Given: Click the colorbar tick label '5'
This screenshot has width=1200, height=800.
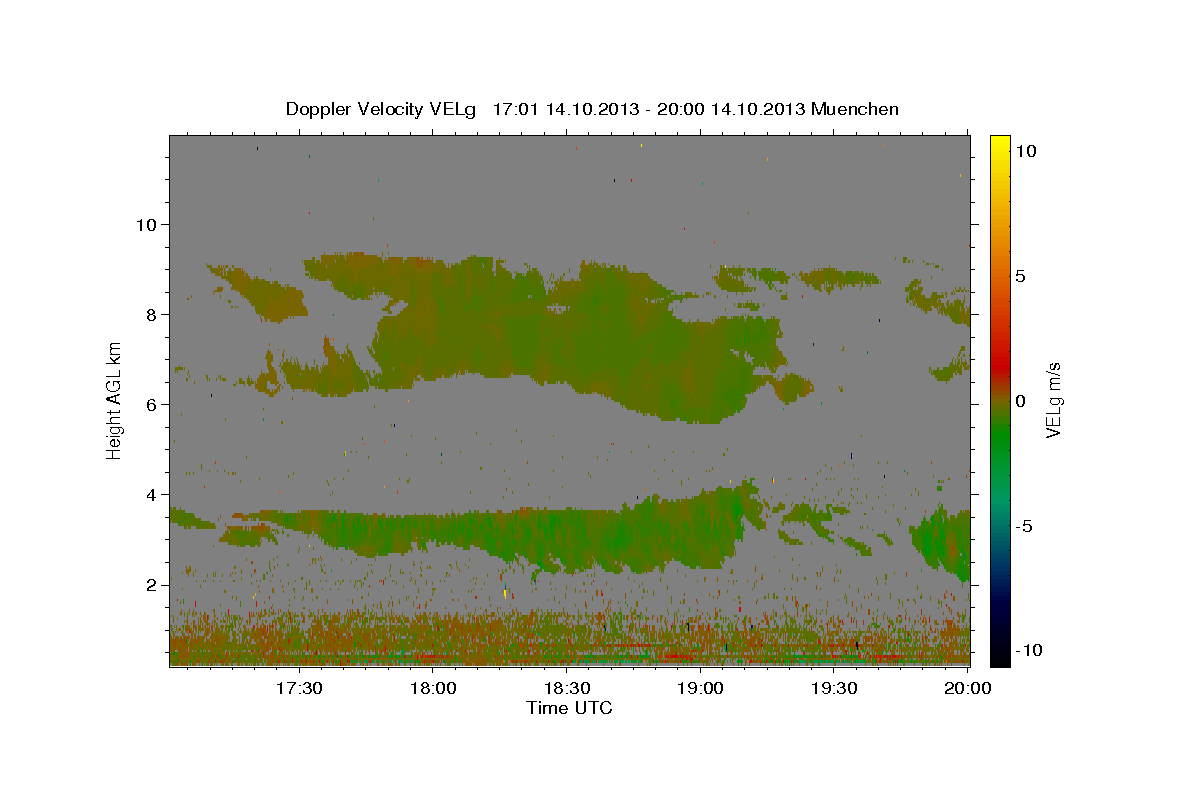Looking at the screenshot, I should coord(1020,276).
